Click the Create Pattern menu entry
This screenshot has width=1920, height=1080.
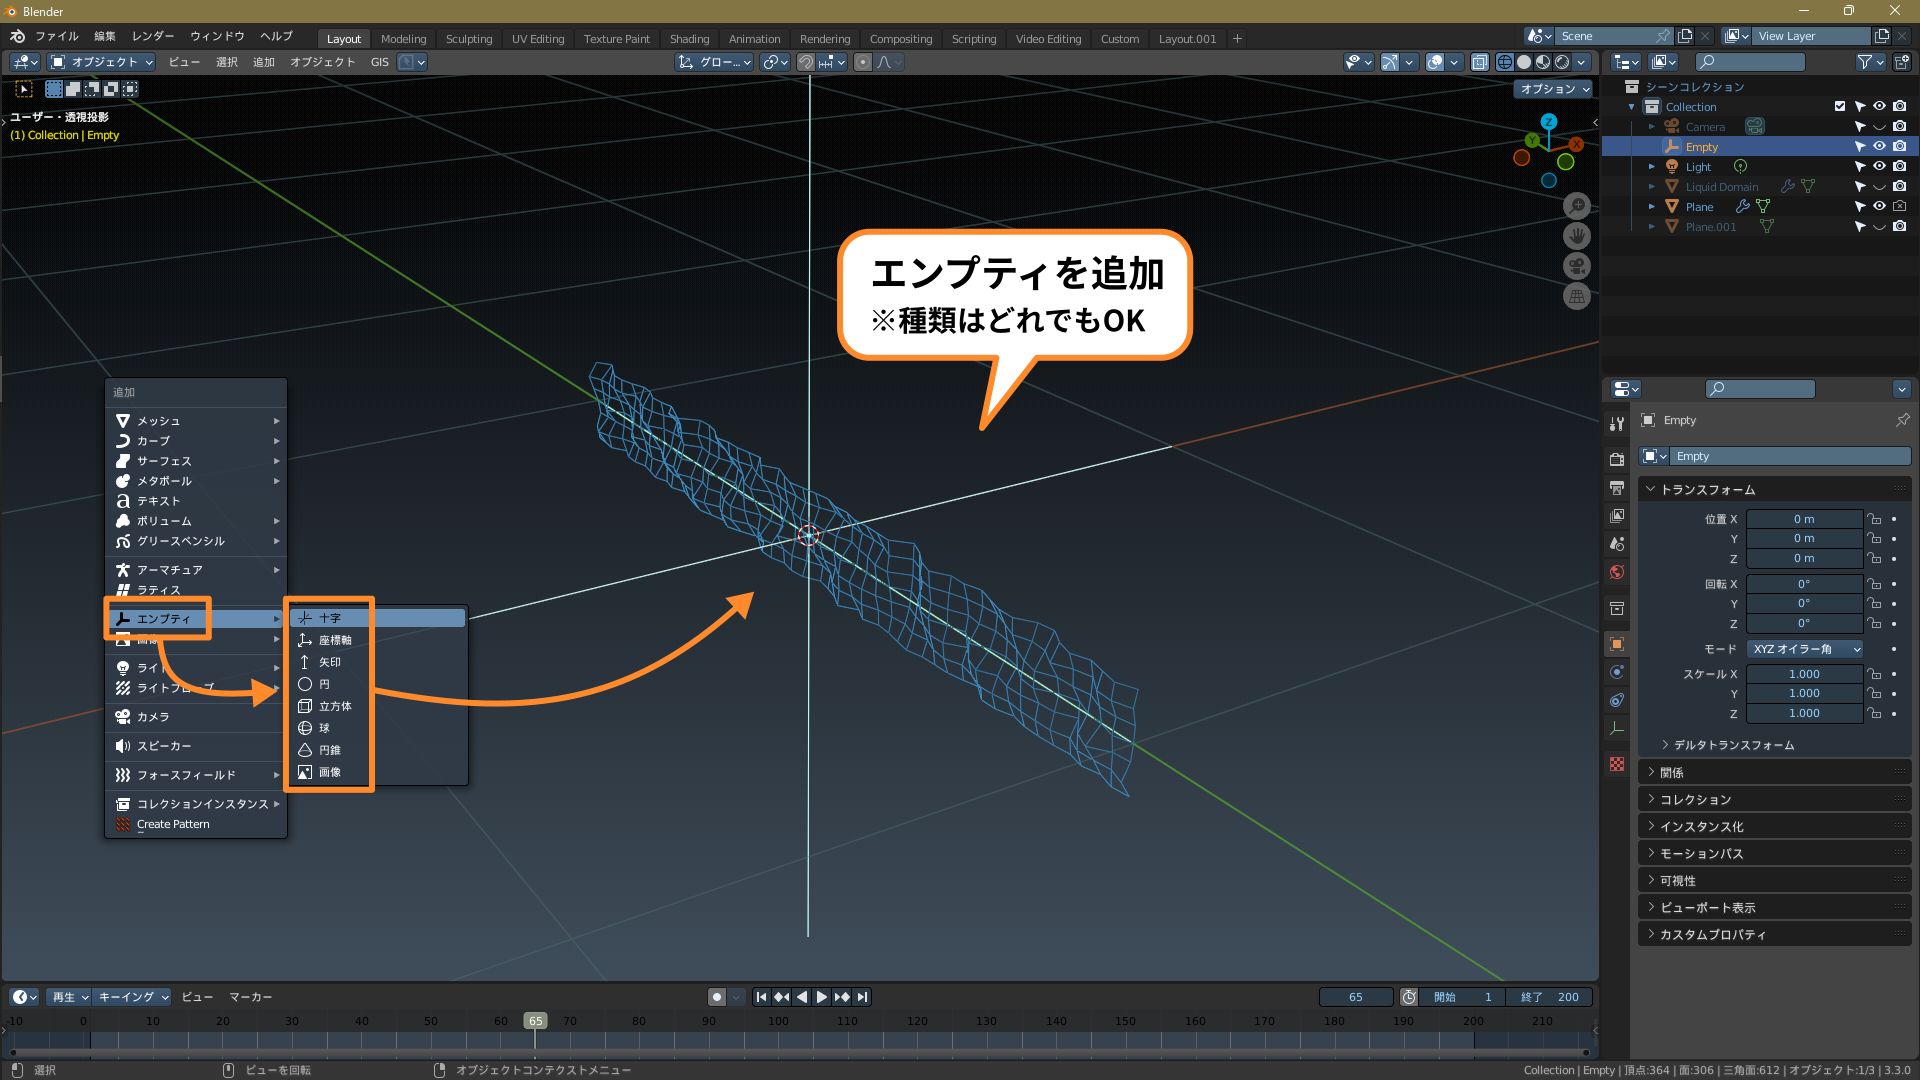173,825
